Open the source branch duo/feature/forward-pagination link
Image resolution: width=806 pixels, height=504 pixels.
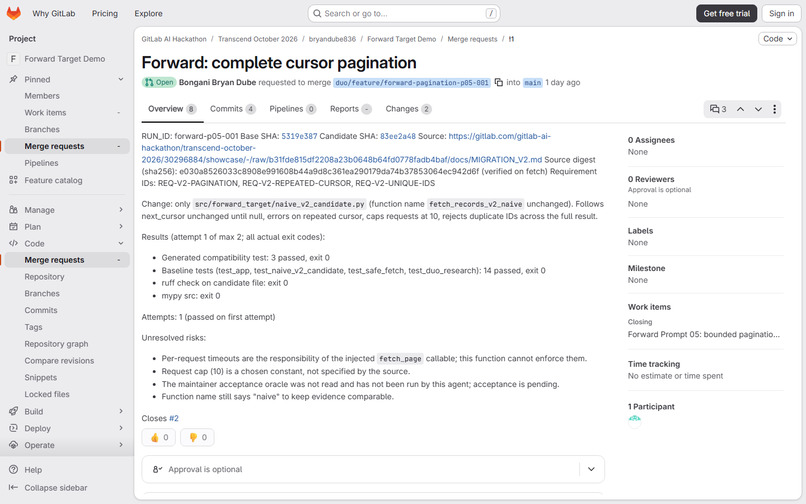pyautogui.click(x=412, y=82)
